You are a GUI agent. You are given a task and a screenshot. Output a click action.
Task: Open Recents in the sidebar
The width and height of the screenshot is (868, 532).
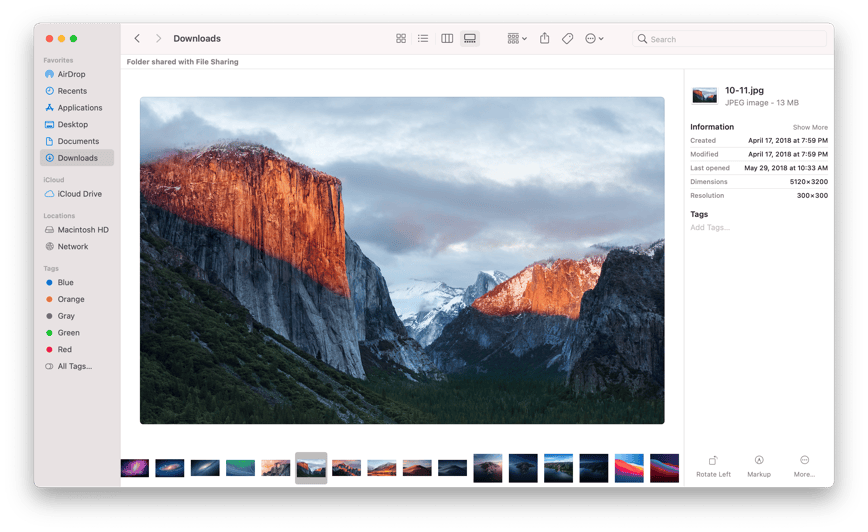tap(77, 91)
